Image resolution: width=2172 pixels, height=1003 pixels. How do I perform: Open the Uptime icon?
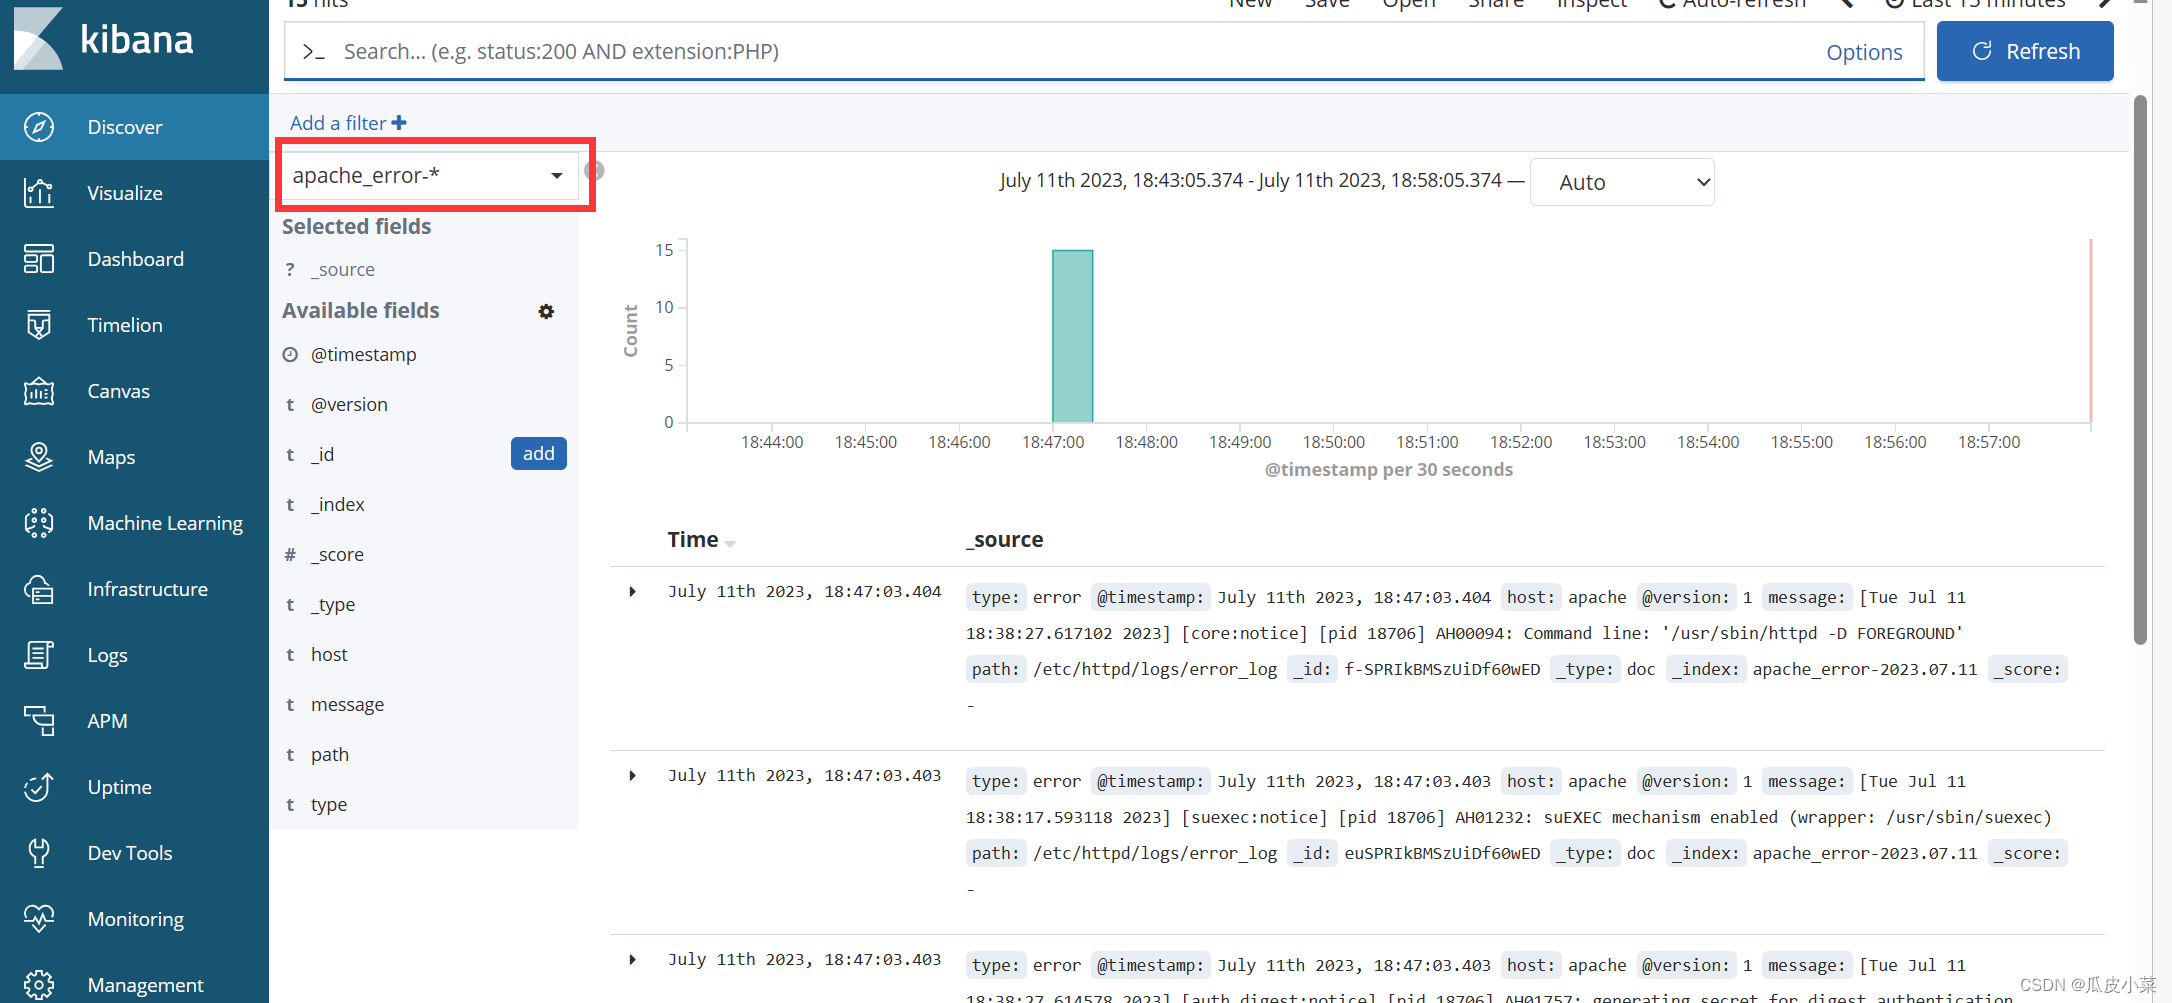(x=39, y=787)
